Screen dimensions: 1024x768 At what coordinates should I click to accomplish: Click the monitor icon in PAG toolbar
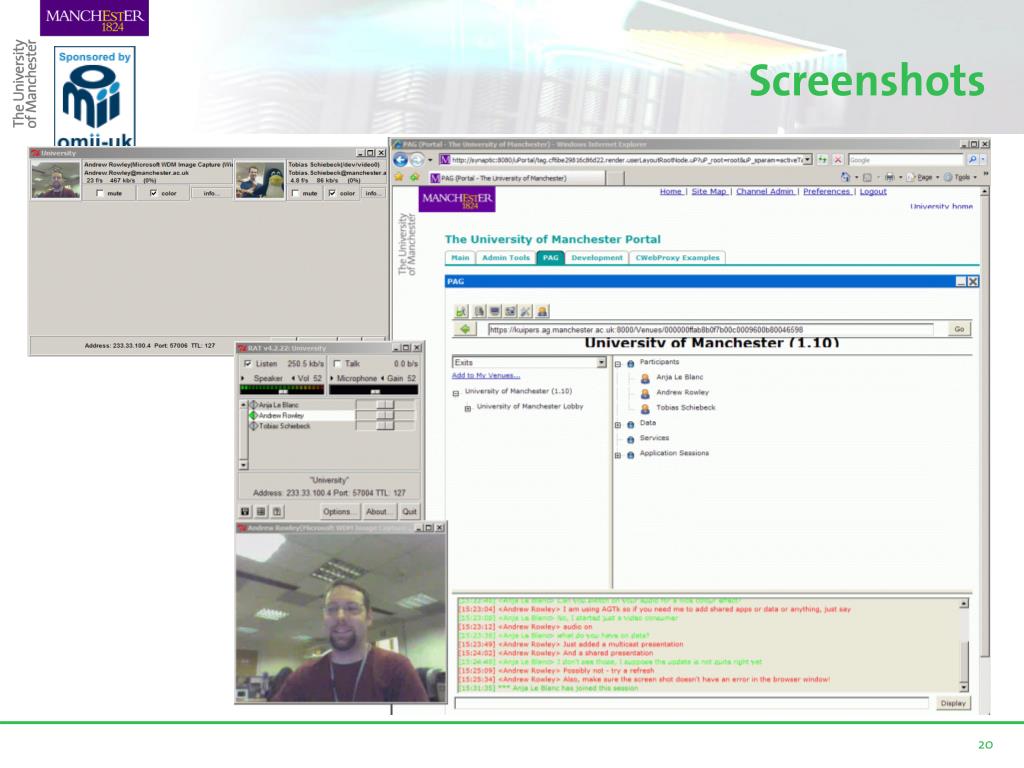(x=495, y=312)
